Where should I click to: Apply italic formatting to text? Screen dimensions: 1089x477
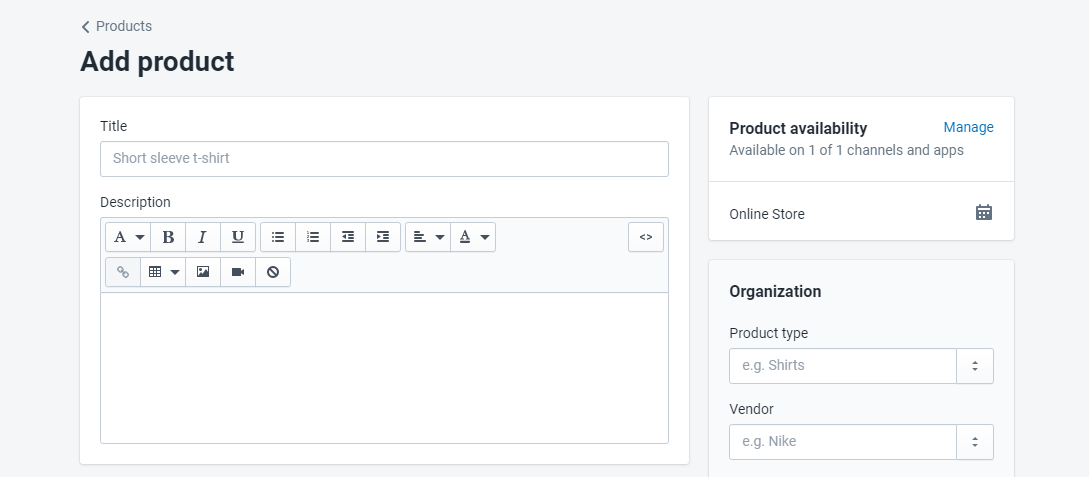(202, 237)
